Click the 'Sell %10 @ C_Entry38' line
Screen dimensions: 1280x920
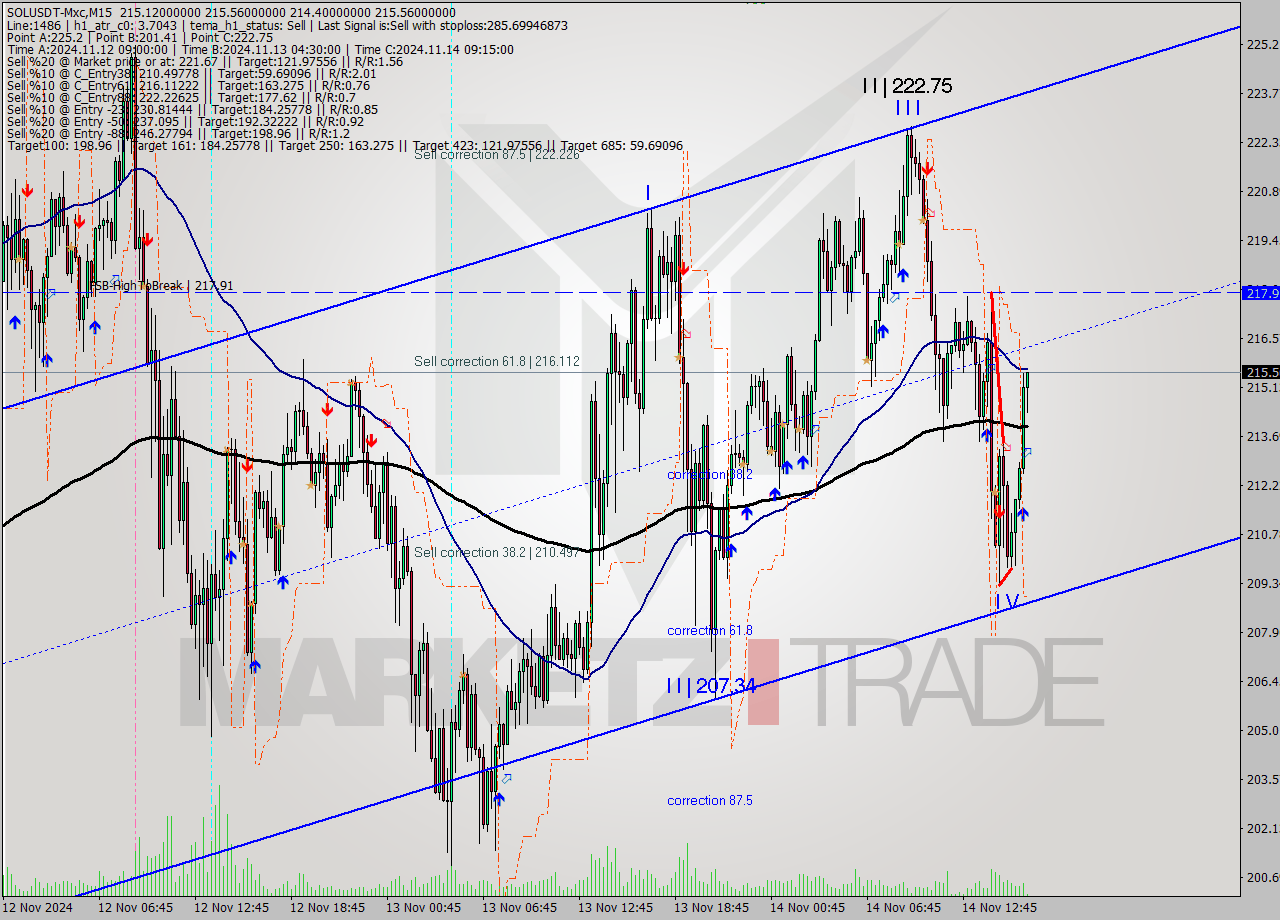tap(191, 73)
